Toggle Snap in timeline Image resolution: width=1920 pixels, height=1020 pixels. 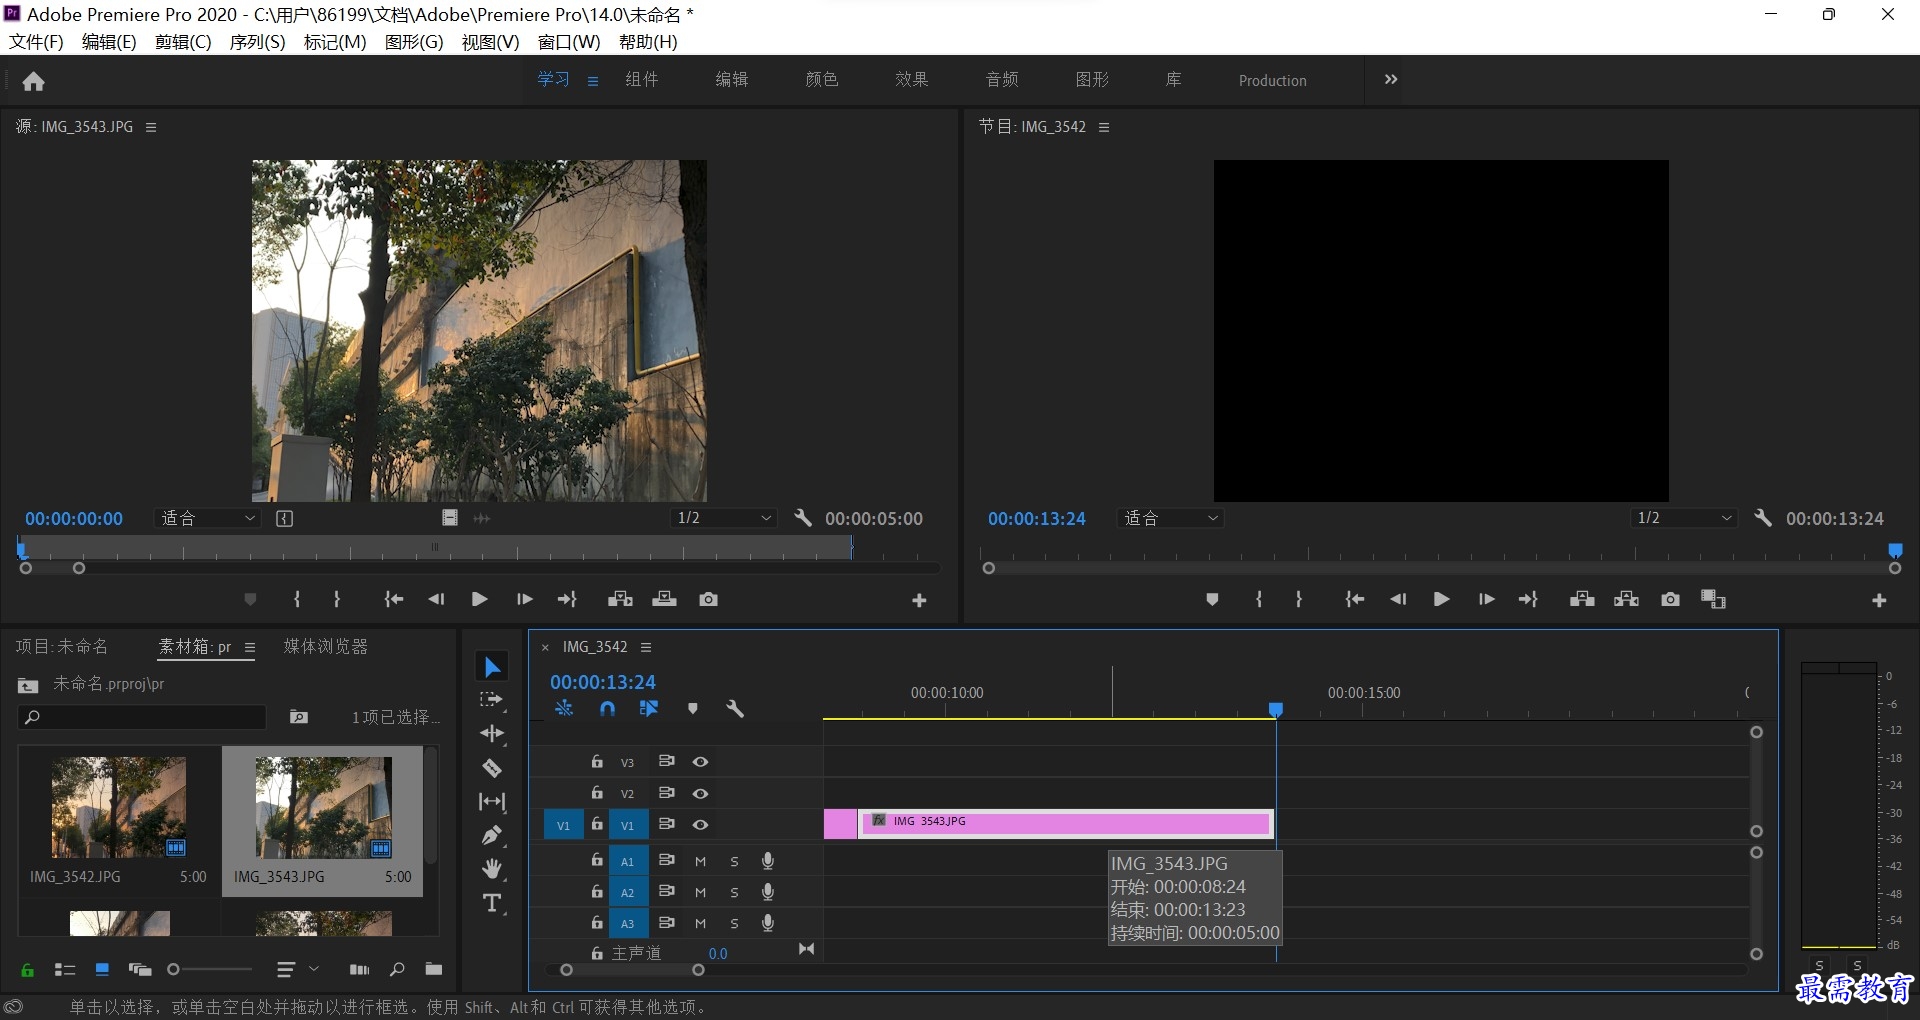607,708
